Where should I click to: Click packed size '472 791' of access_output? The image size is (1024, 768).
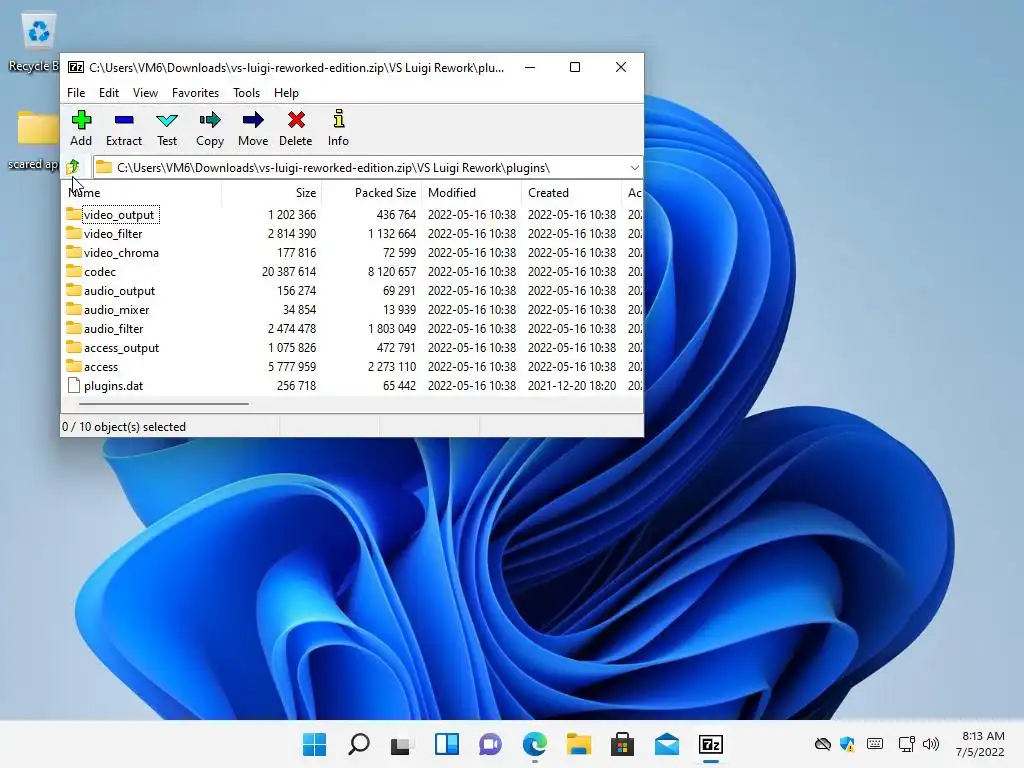(x=396, y=347)
